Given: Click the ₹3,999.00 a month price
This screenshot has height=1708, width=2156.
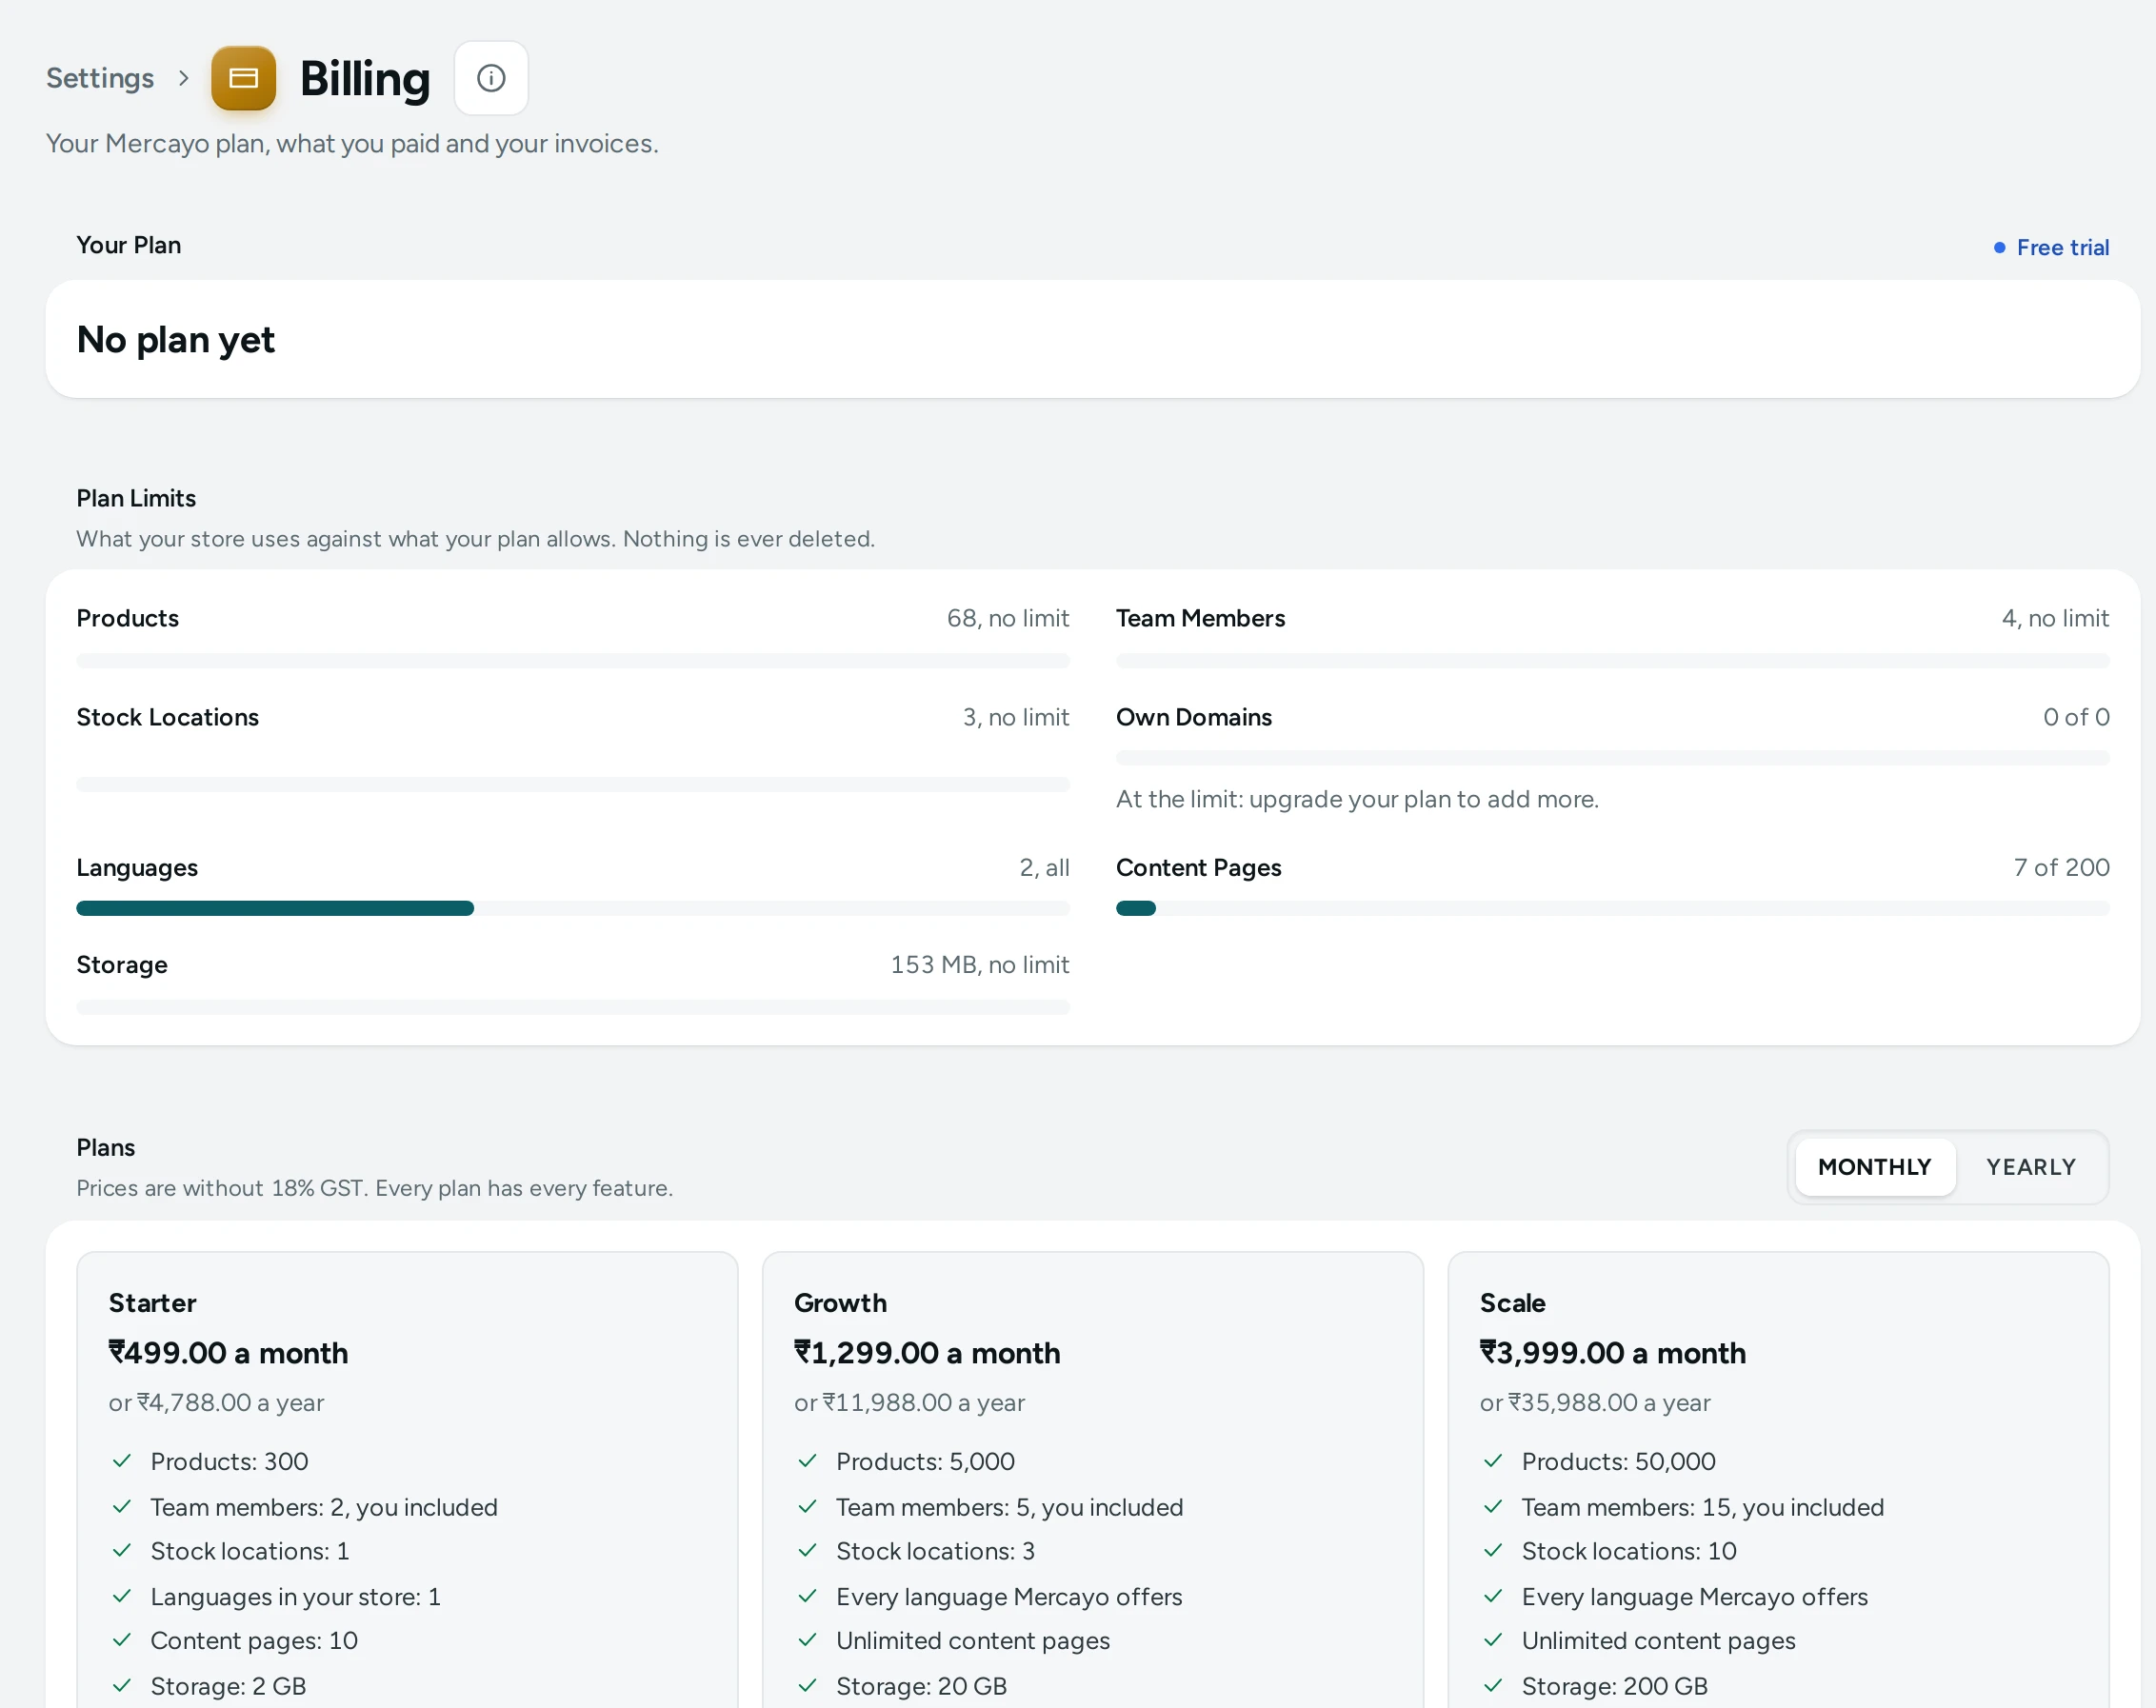Looking at the screenshot, I should (1612, 1353).
